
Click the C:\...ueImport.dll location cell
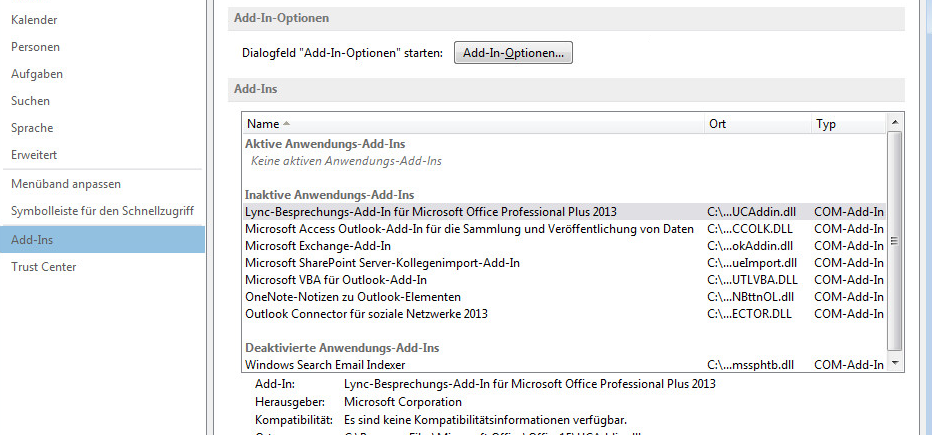pyautogui.click(x=752, y=263)
